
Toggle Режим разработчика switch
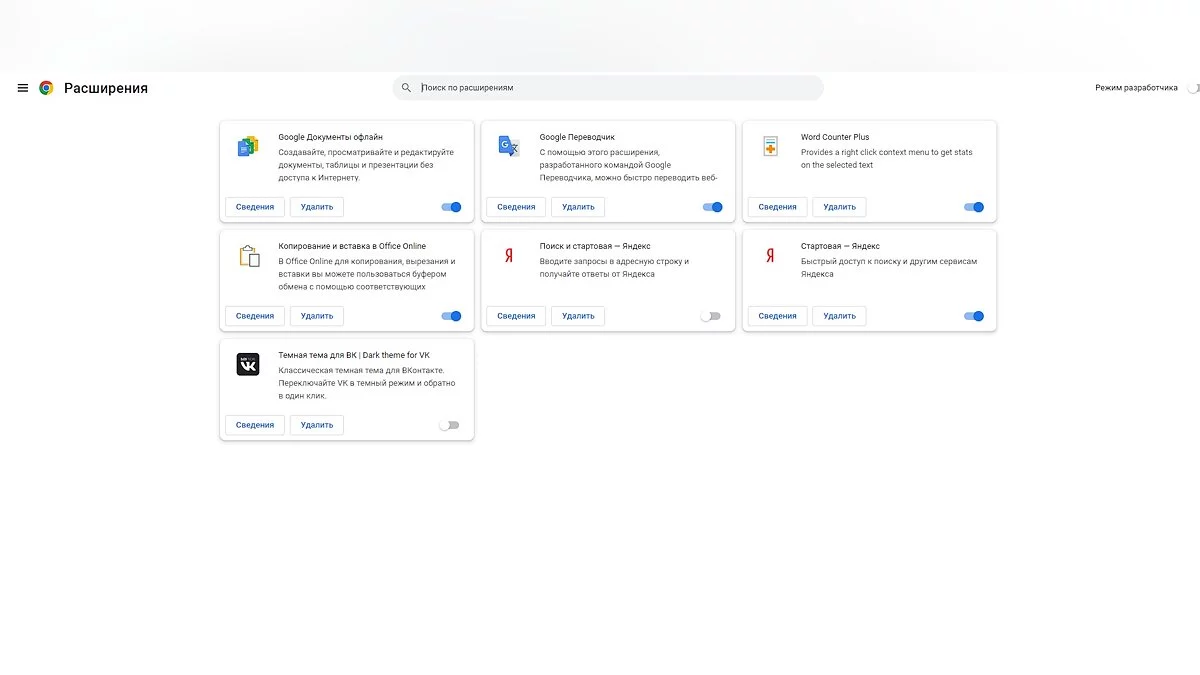(x=1193, y=88)
